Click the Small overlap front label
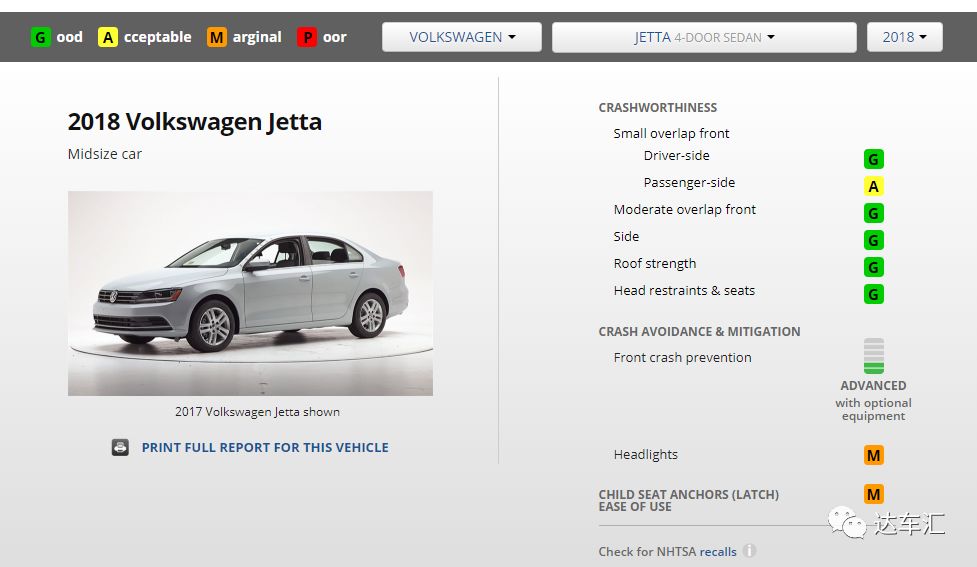The height and width of the screenshot is (567, 977). [x=671, y=133]
